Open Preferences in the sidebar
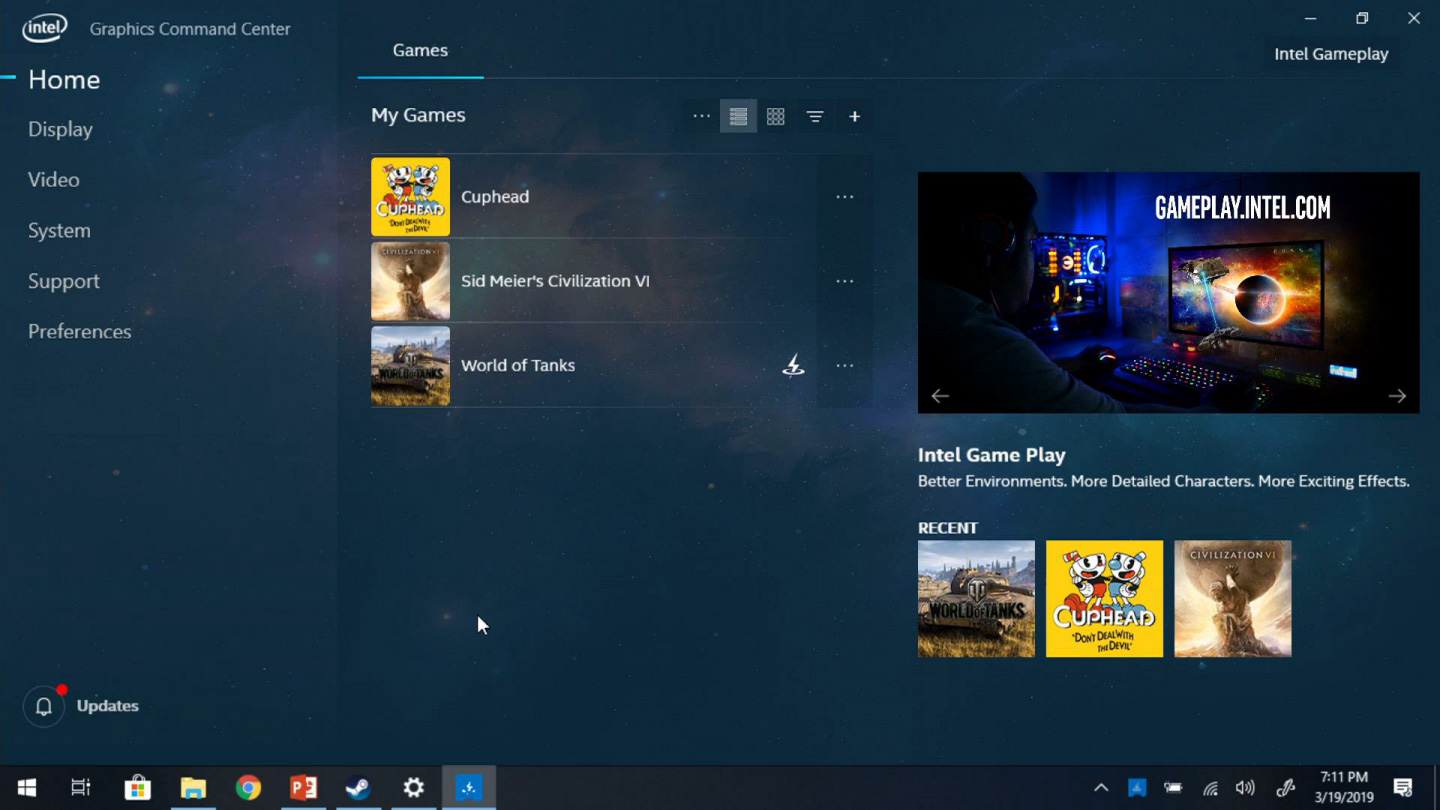The image size is (1440, 810). tap(79, 332)
